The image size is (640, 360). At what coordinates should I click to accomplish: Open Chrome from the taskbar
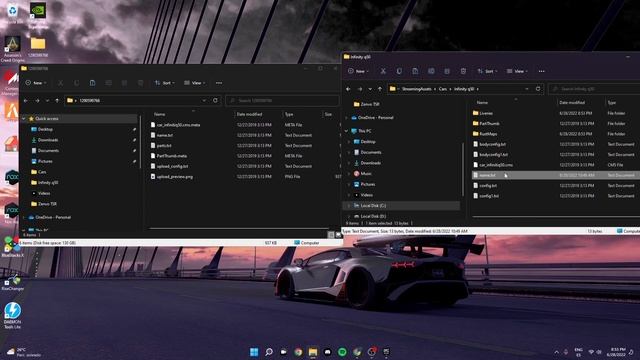point(298,352)
